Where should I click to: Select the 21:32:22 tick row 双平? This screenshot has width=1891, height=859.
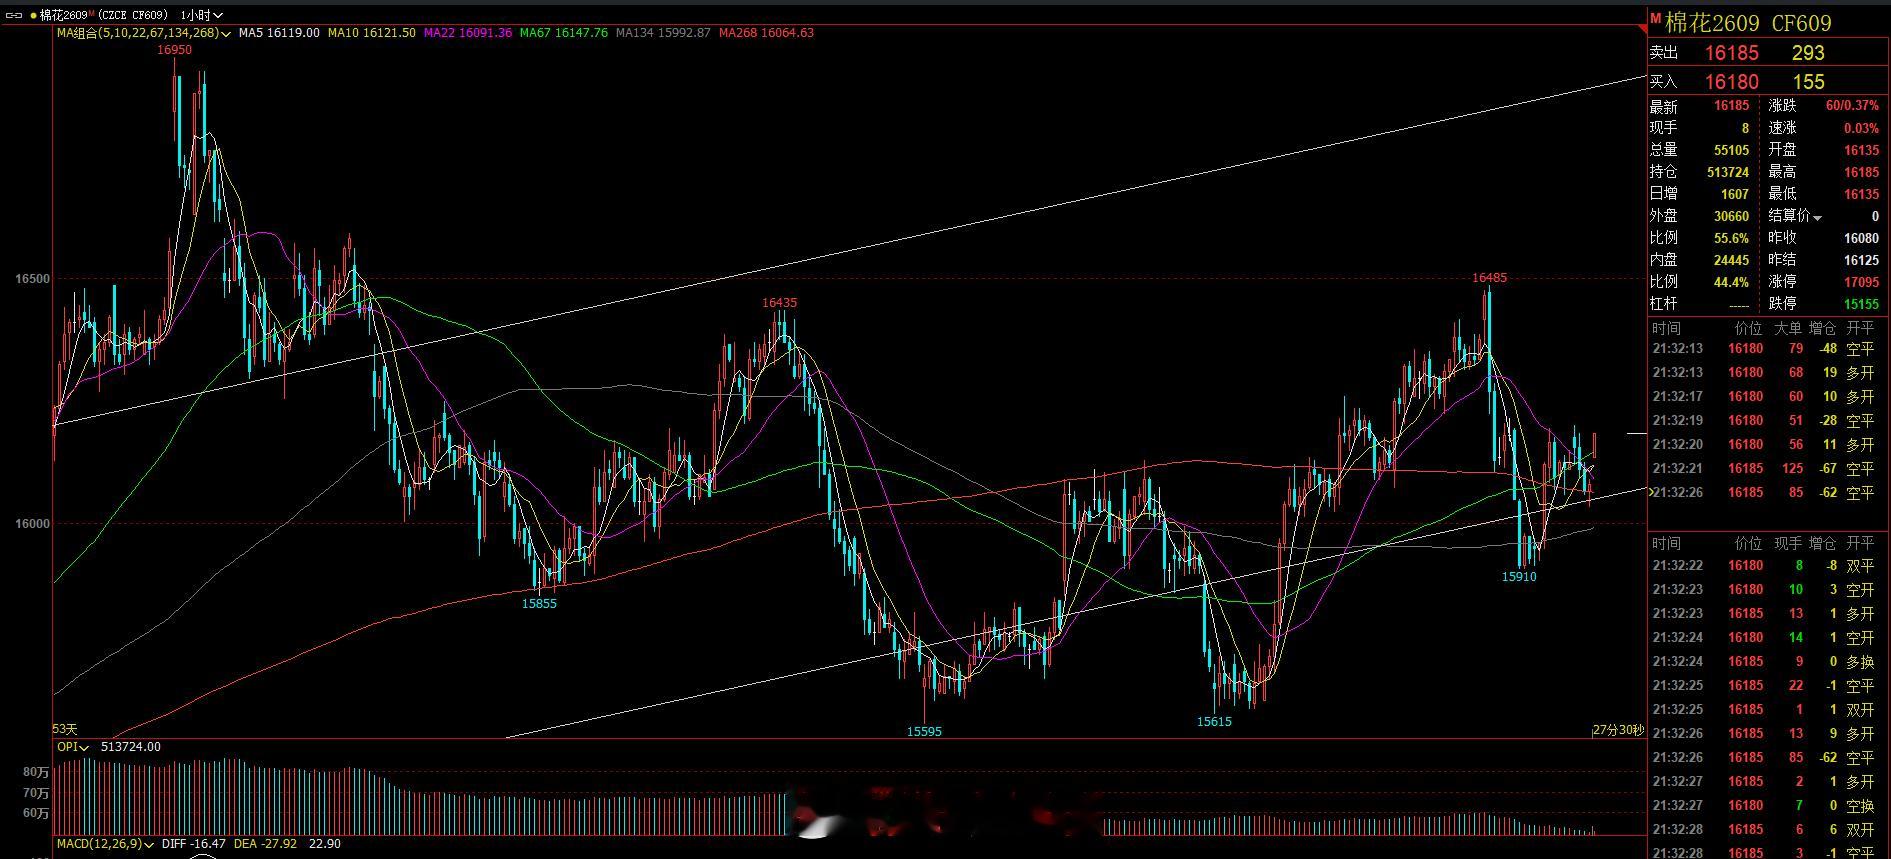pyautogui.click(x=1765, y=566)
